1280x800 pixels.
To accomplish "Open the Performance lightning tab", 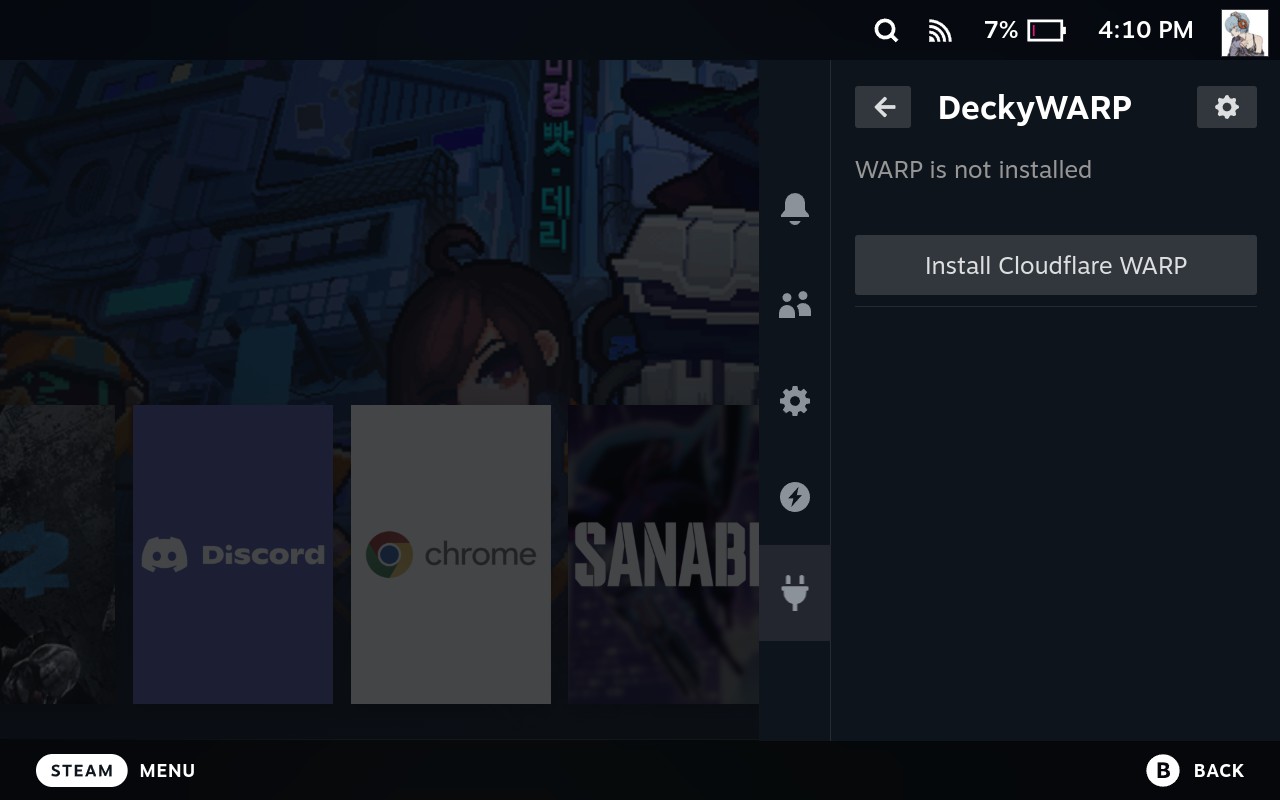I will [x=795, y=497].
